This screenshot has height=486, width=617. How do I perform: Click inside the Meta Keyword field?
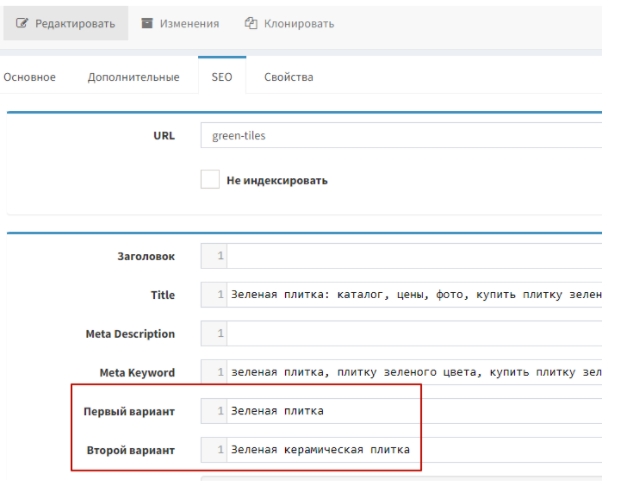click(x=410, y=372)
